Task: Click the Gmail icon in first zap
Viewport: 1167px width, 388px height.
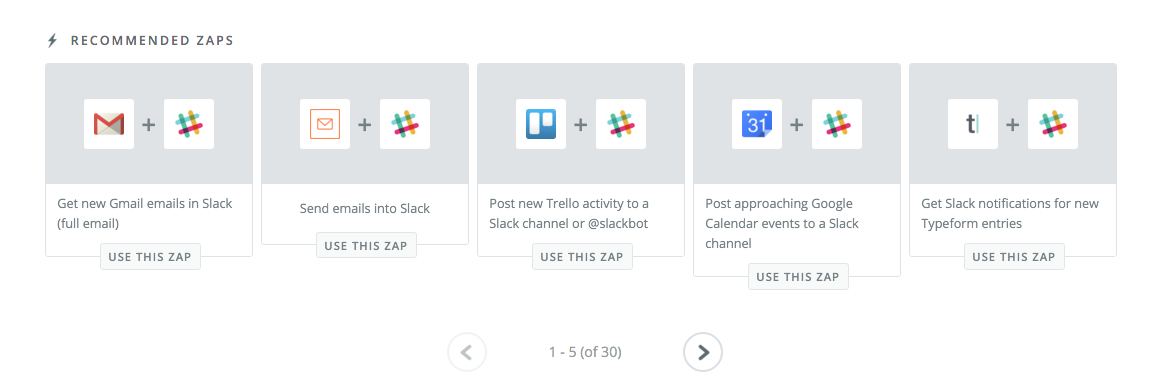Action: tap(109, 124)
